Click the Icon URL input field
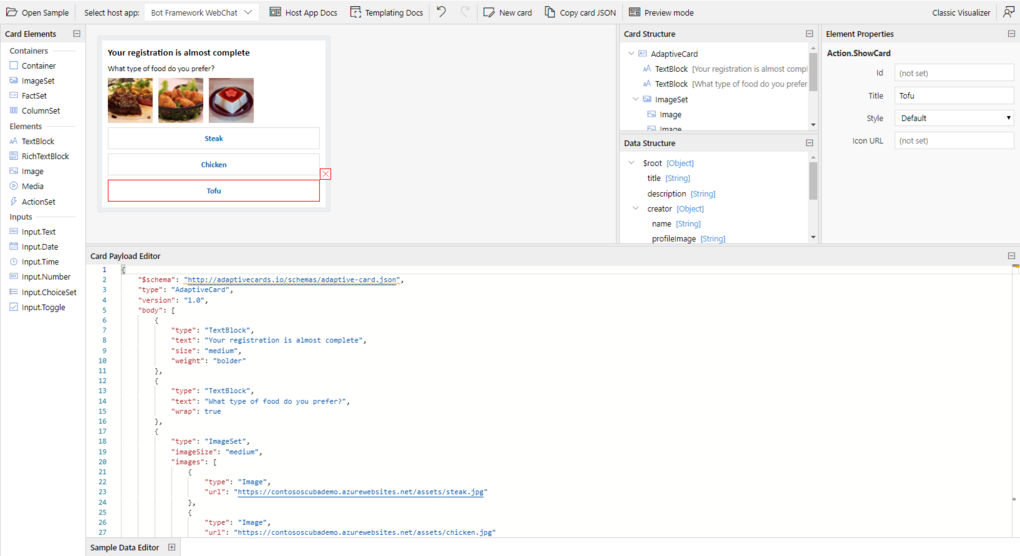The height and width of the screenshot is (556, 1020). 954,140
